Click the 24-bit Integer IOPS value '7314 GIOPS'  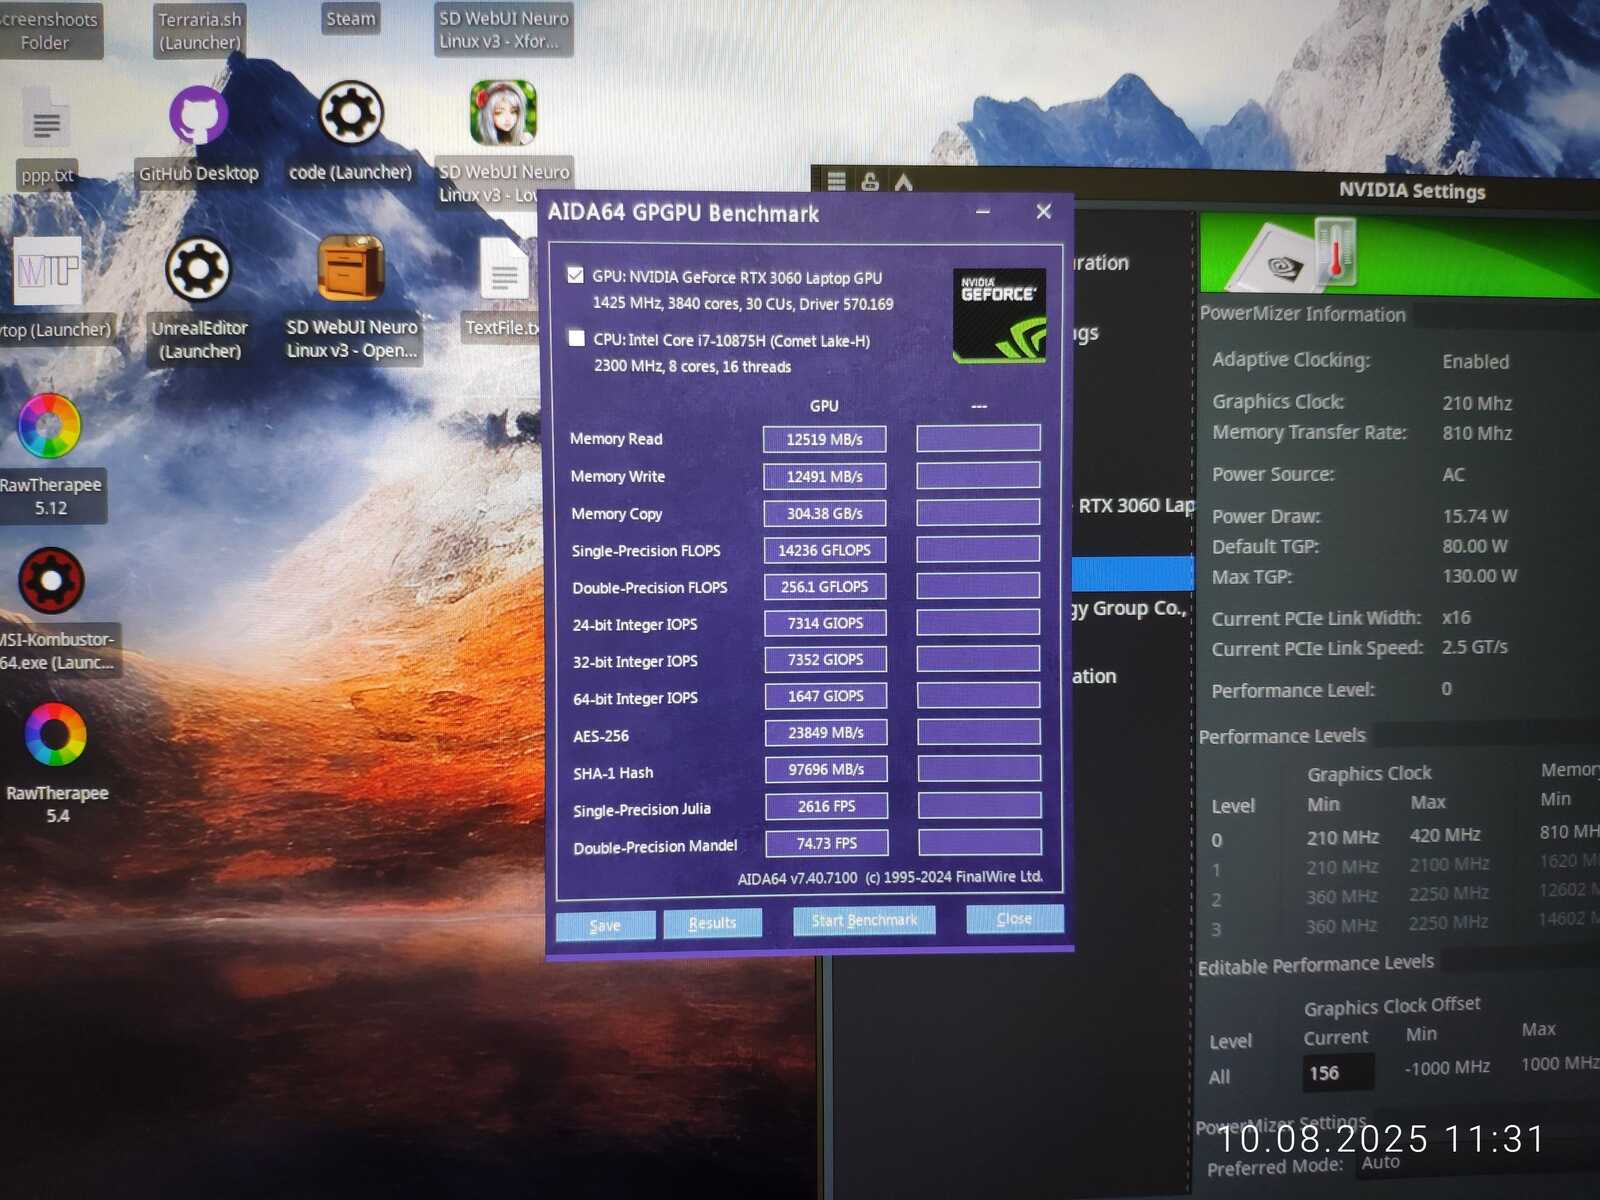[826, 623]
